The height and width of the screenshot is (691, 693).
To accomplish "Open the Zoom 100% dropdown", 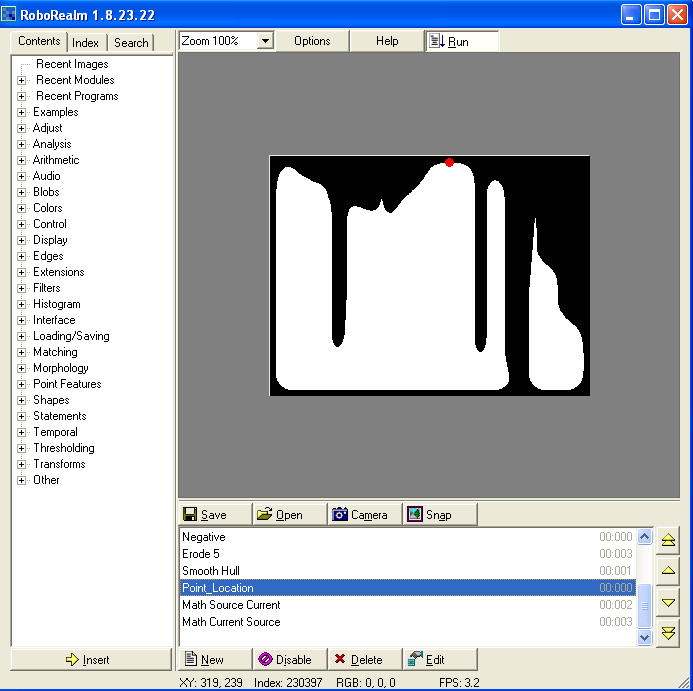I will click(x=265, y=41).
